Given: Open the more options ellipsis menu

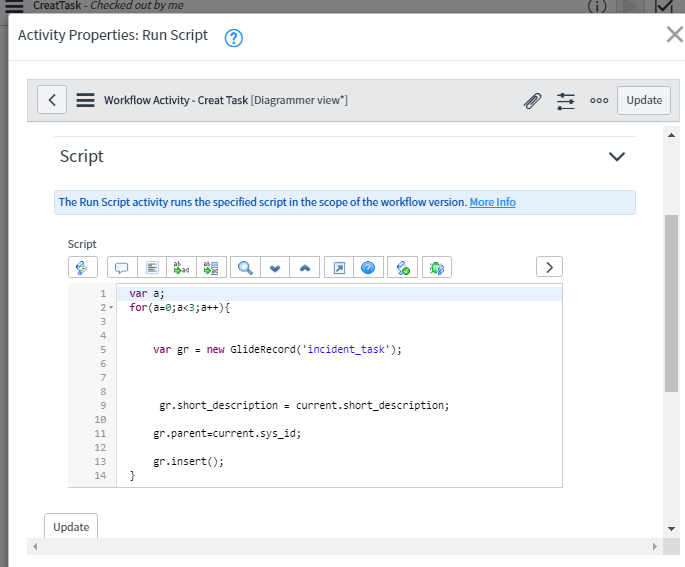Looking at the screenshot, I should pyautogui.click(x=599, y=100).
